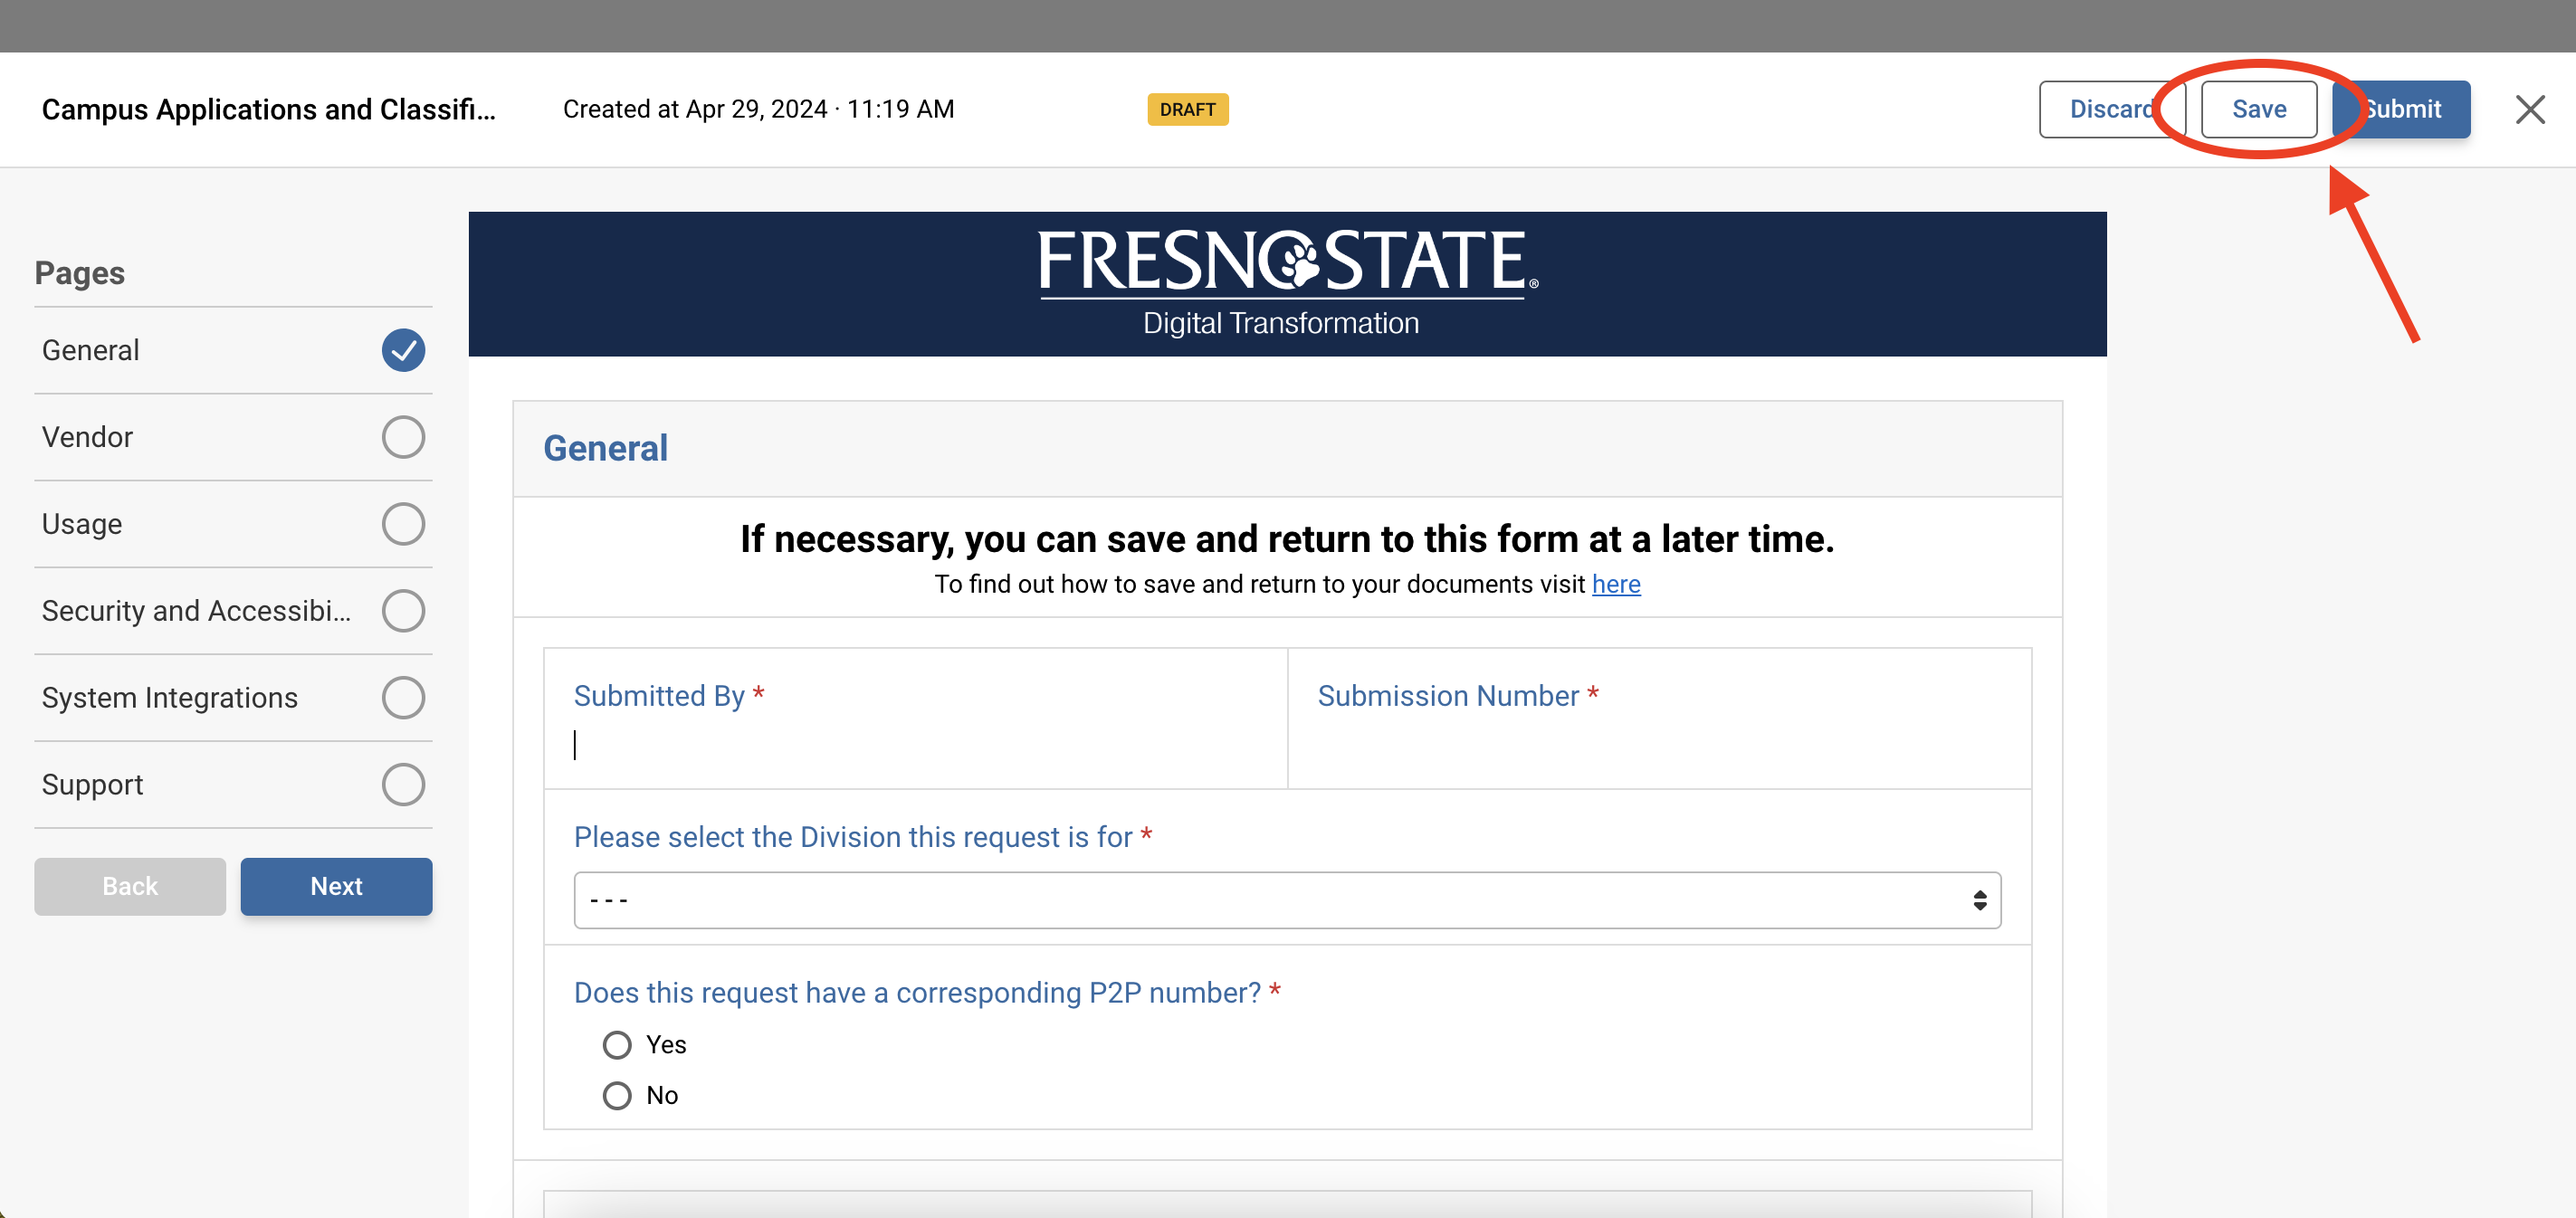Click the Back navigation button
The width and height of the screenshot is (2576, 1218).
click(129, 887)
